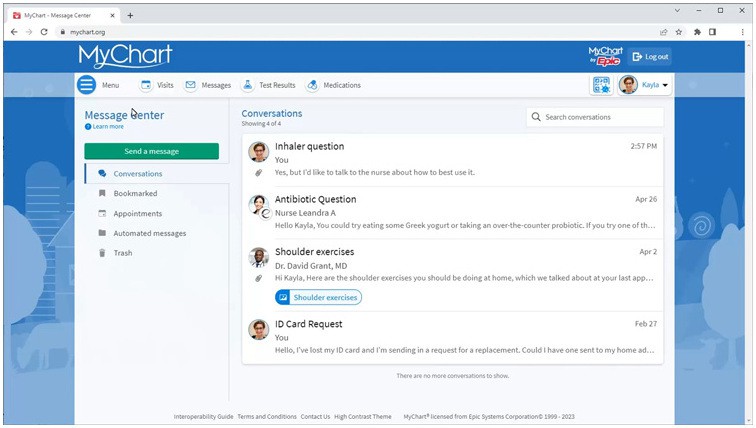
Task: Click the search magnifier icon
Action: click(x=536, y=117)
